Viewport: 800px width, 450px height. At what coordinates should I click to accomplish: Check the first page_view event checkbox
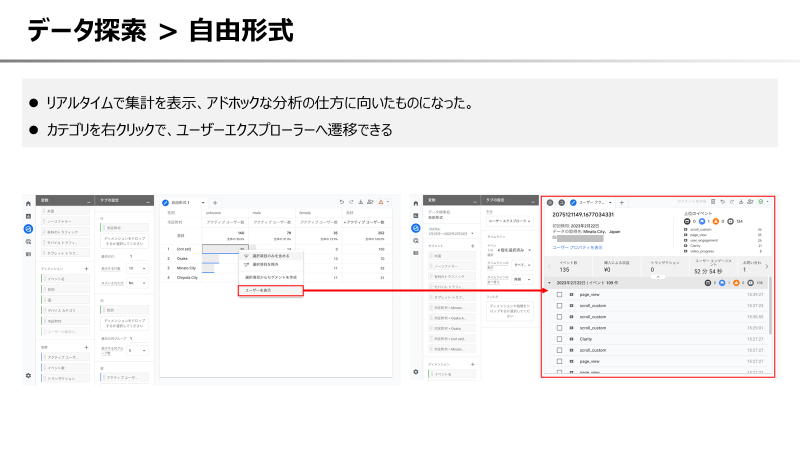pos(559,294)
